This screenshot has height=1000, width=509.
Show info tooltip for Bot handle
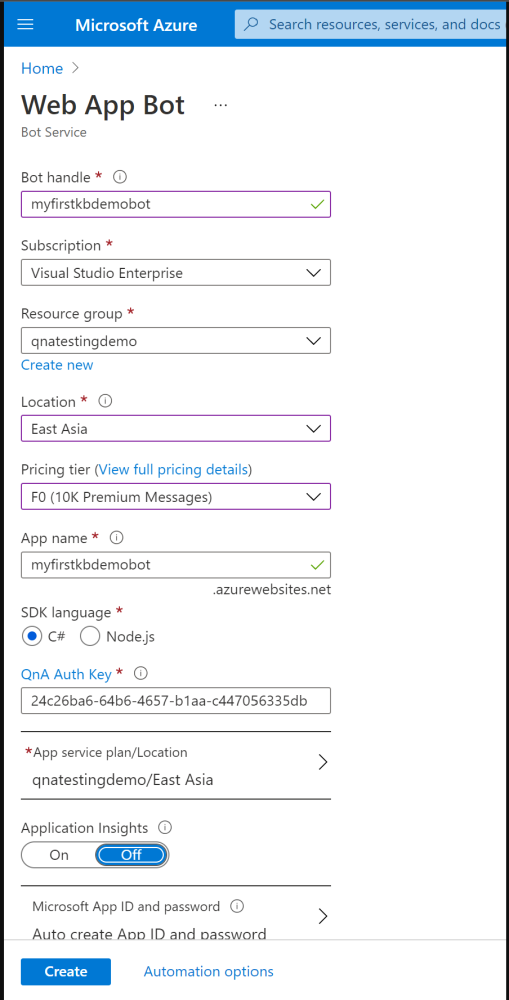(119, 176)
